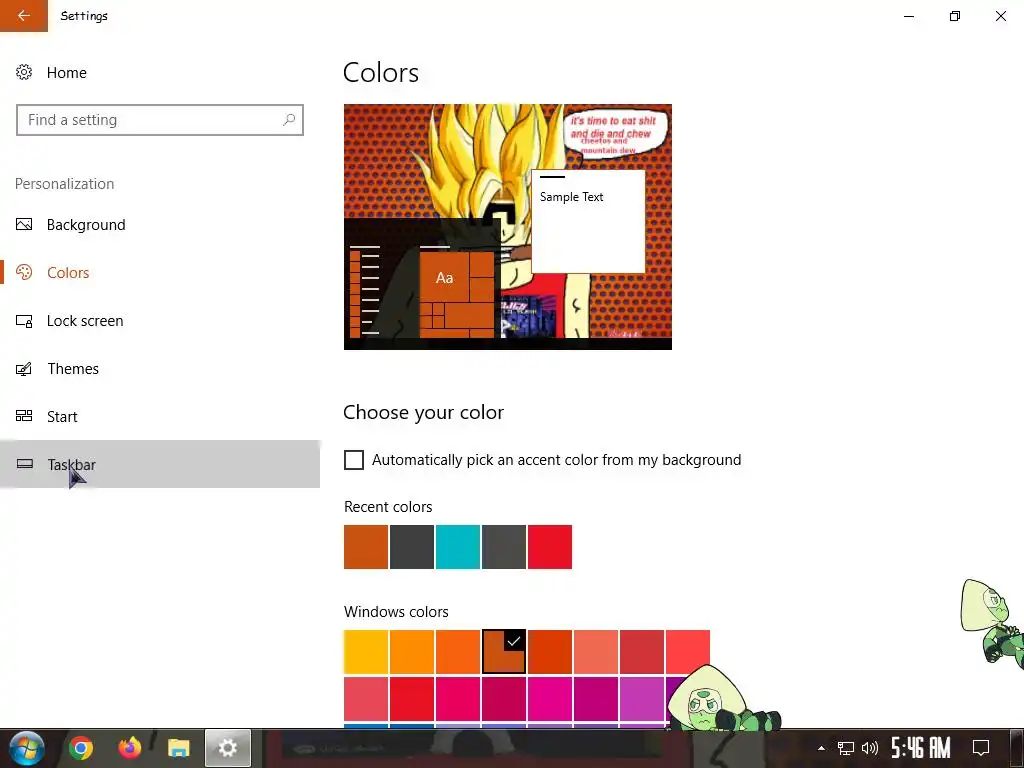1024x768 pixels.
Task: Open the network tray icon
Action: point(846,748)
